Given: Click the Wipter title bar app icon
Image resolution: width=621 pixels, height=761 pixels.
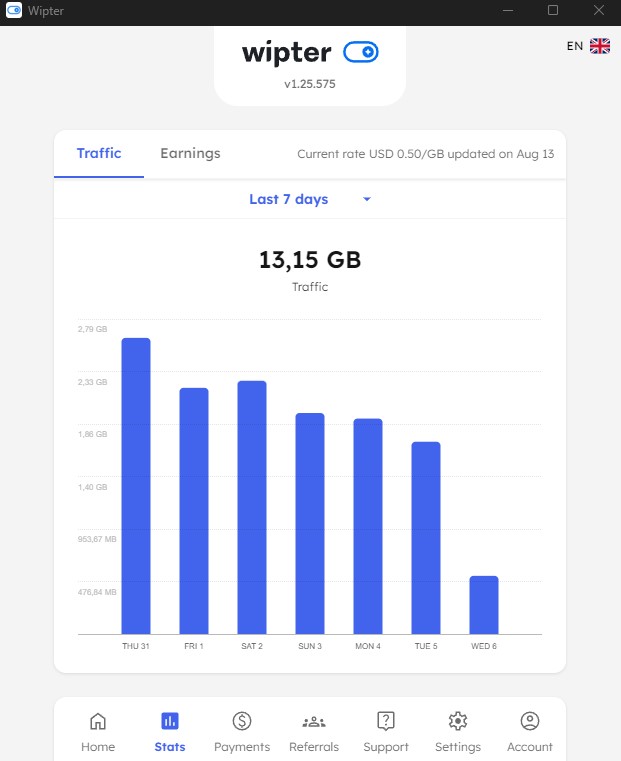Looking at the screenshot, I should coord(14,10).
